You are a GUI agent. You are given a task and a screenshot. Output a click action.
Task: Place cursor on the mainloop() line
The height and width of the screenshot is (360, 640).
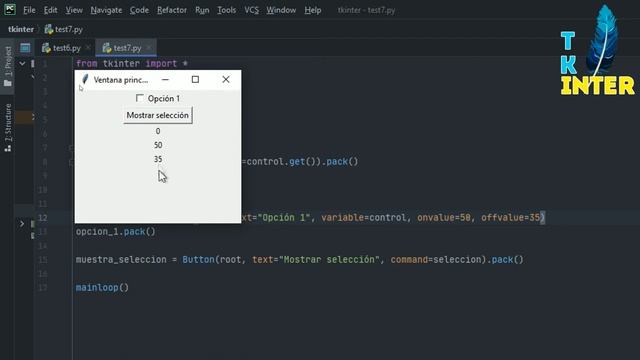(x=102, y=288)
